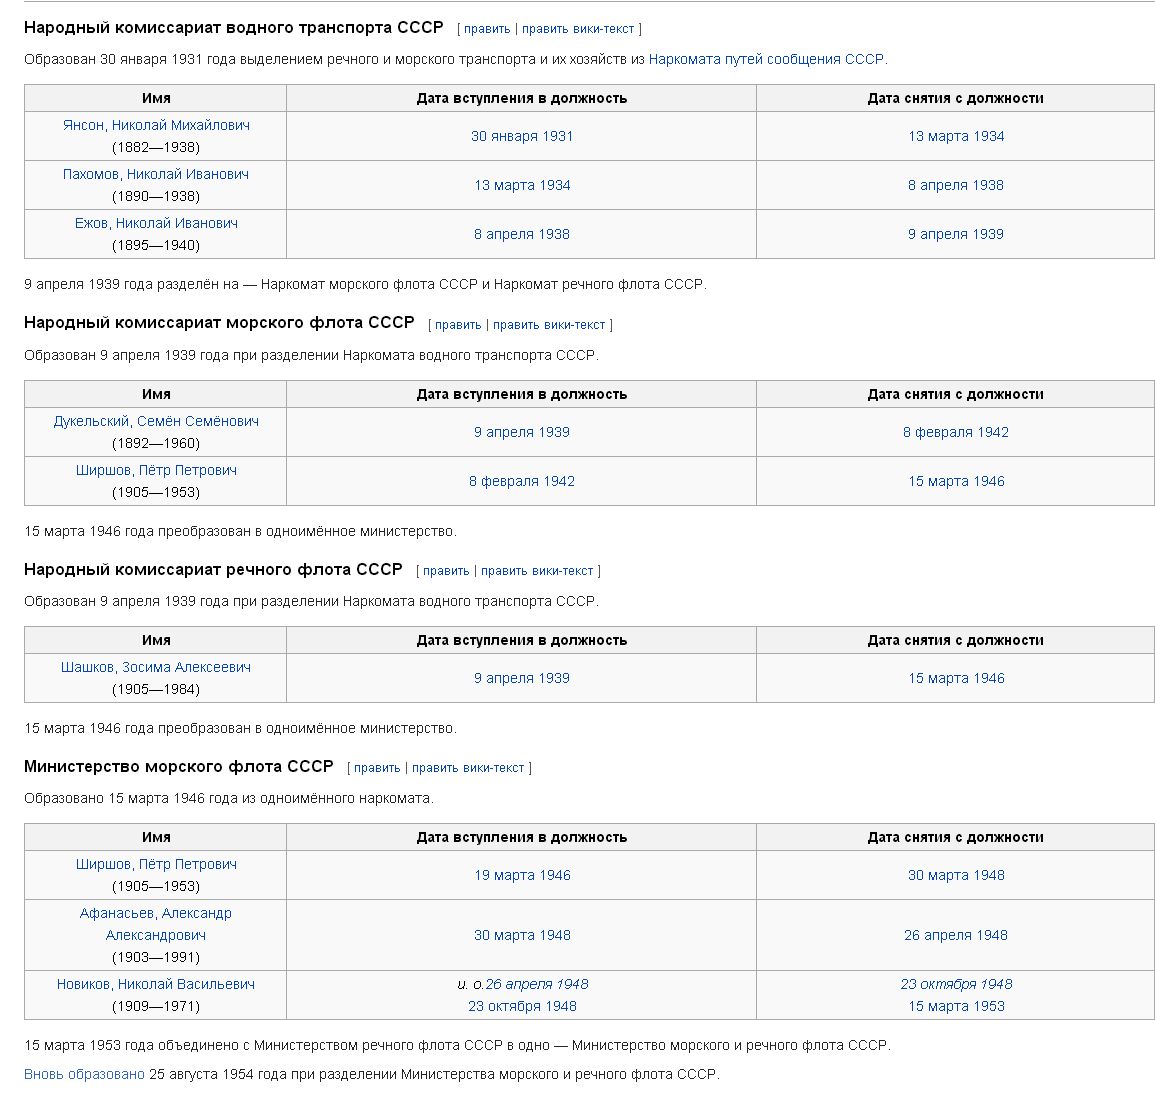Click "править" next to Наркомат водного транспорта heading
The width and height of the screenshot is (1155, 1099).
[487, 29]
